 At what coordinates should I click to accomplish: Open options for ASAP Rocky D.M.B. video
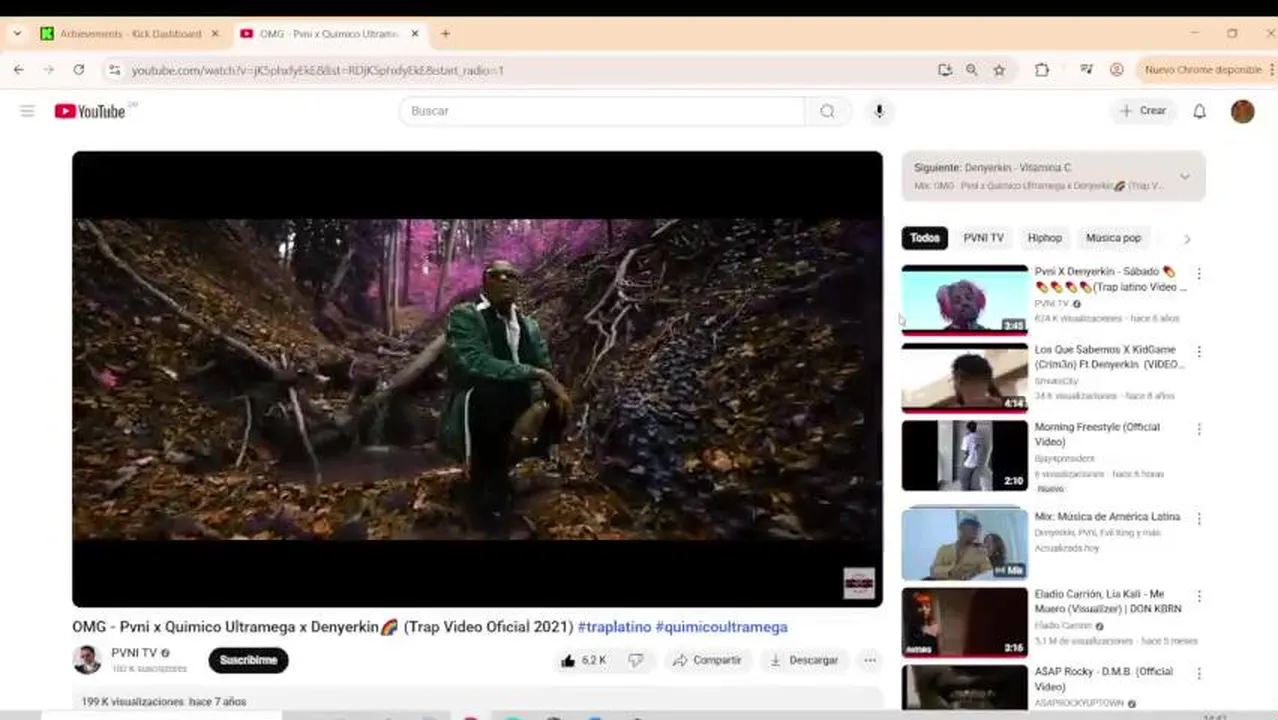pyautogui.click(x=1199, y=674)
